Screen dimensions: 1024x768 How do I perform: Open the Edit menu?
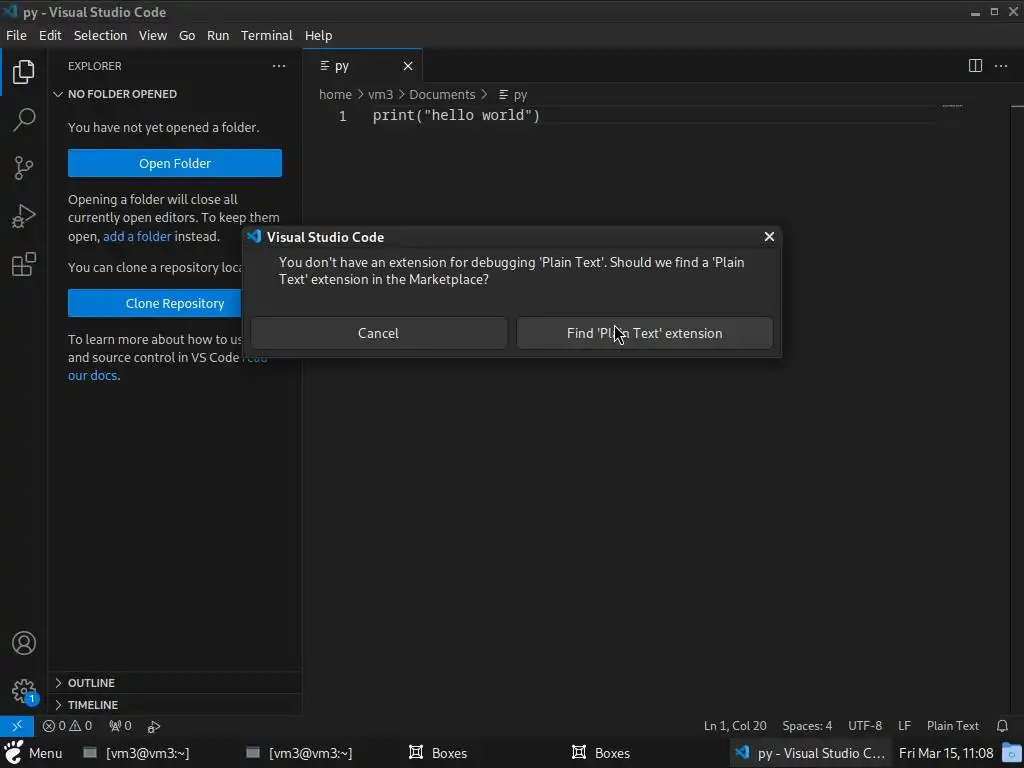coord(50,35)
